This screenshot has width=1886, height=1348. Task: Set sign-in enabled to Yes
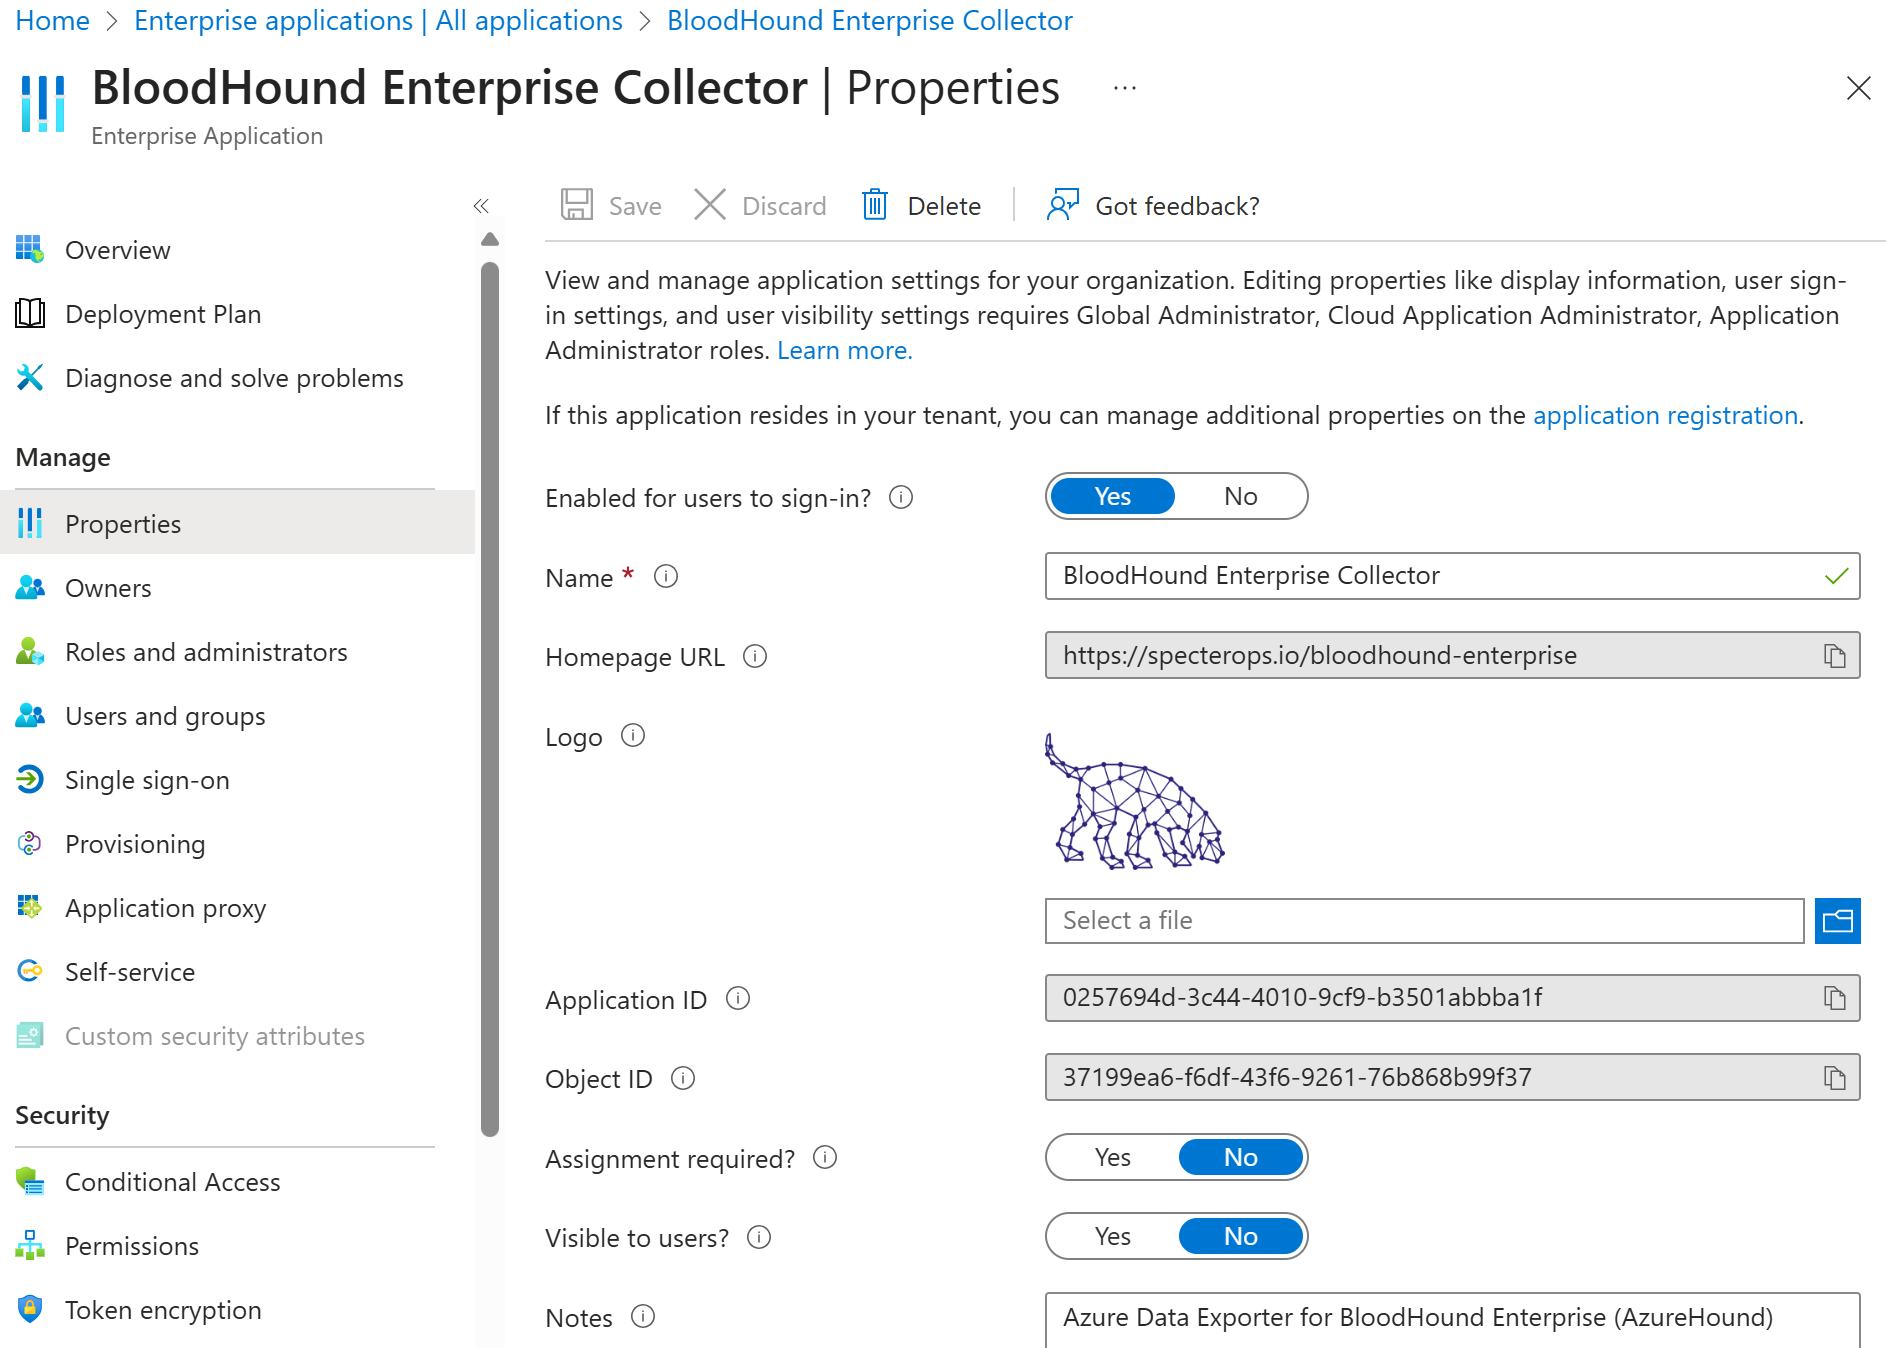pyautogui.click(x=1112, y=496)
